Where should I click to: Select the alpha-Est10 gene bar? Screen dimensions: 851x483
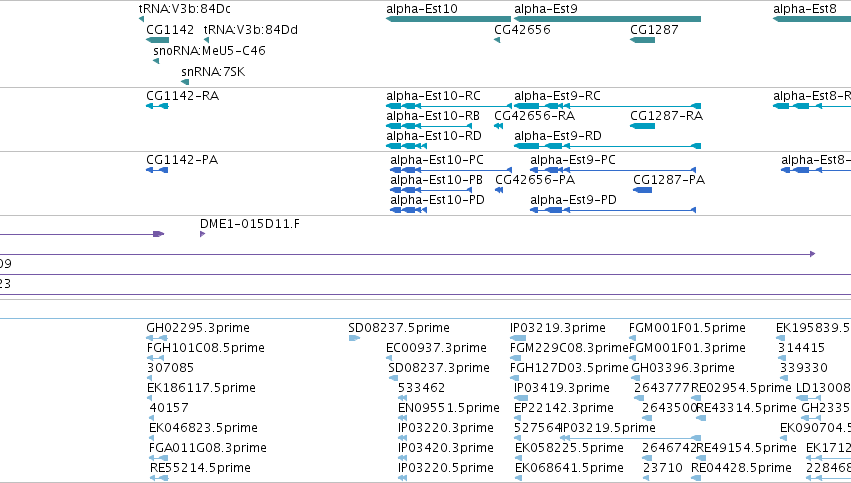448,19
